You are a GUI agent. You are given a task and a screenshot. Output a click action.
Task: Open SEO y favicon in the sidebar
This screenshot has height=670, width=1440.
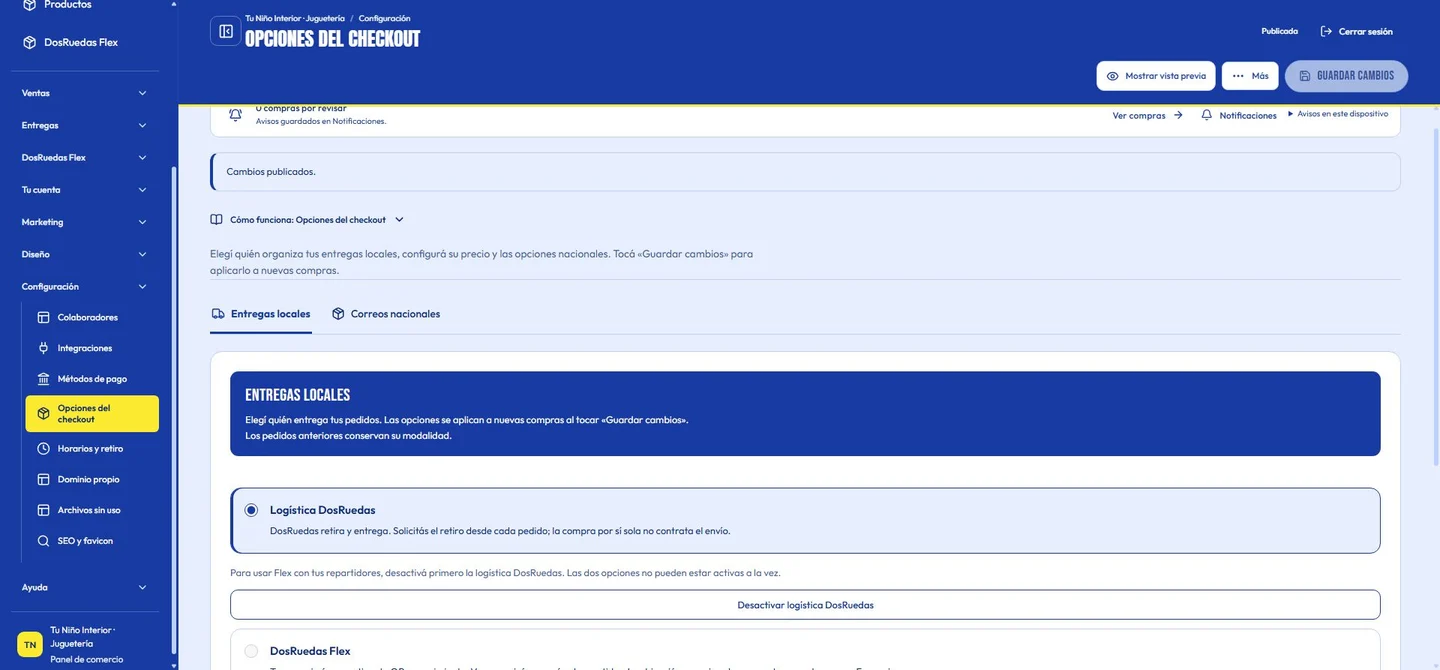(x=92, y=541)
